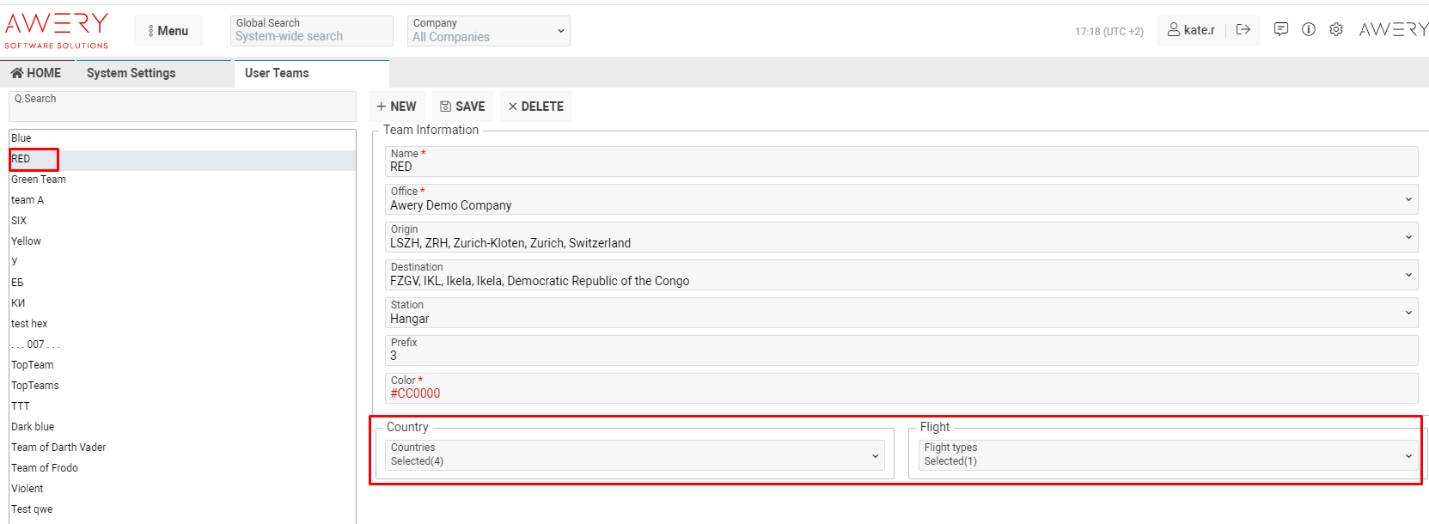Click the info circle icon
The image size is (1429, 524).
1308,30
